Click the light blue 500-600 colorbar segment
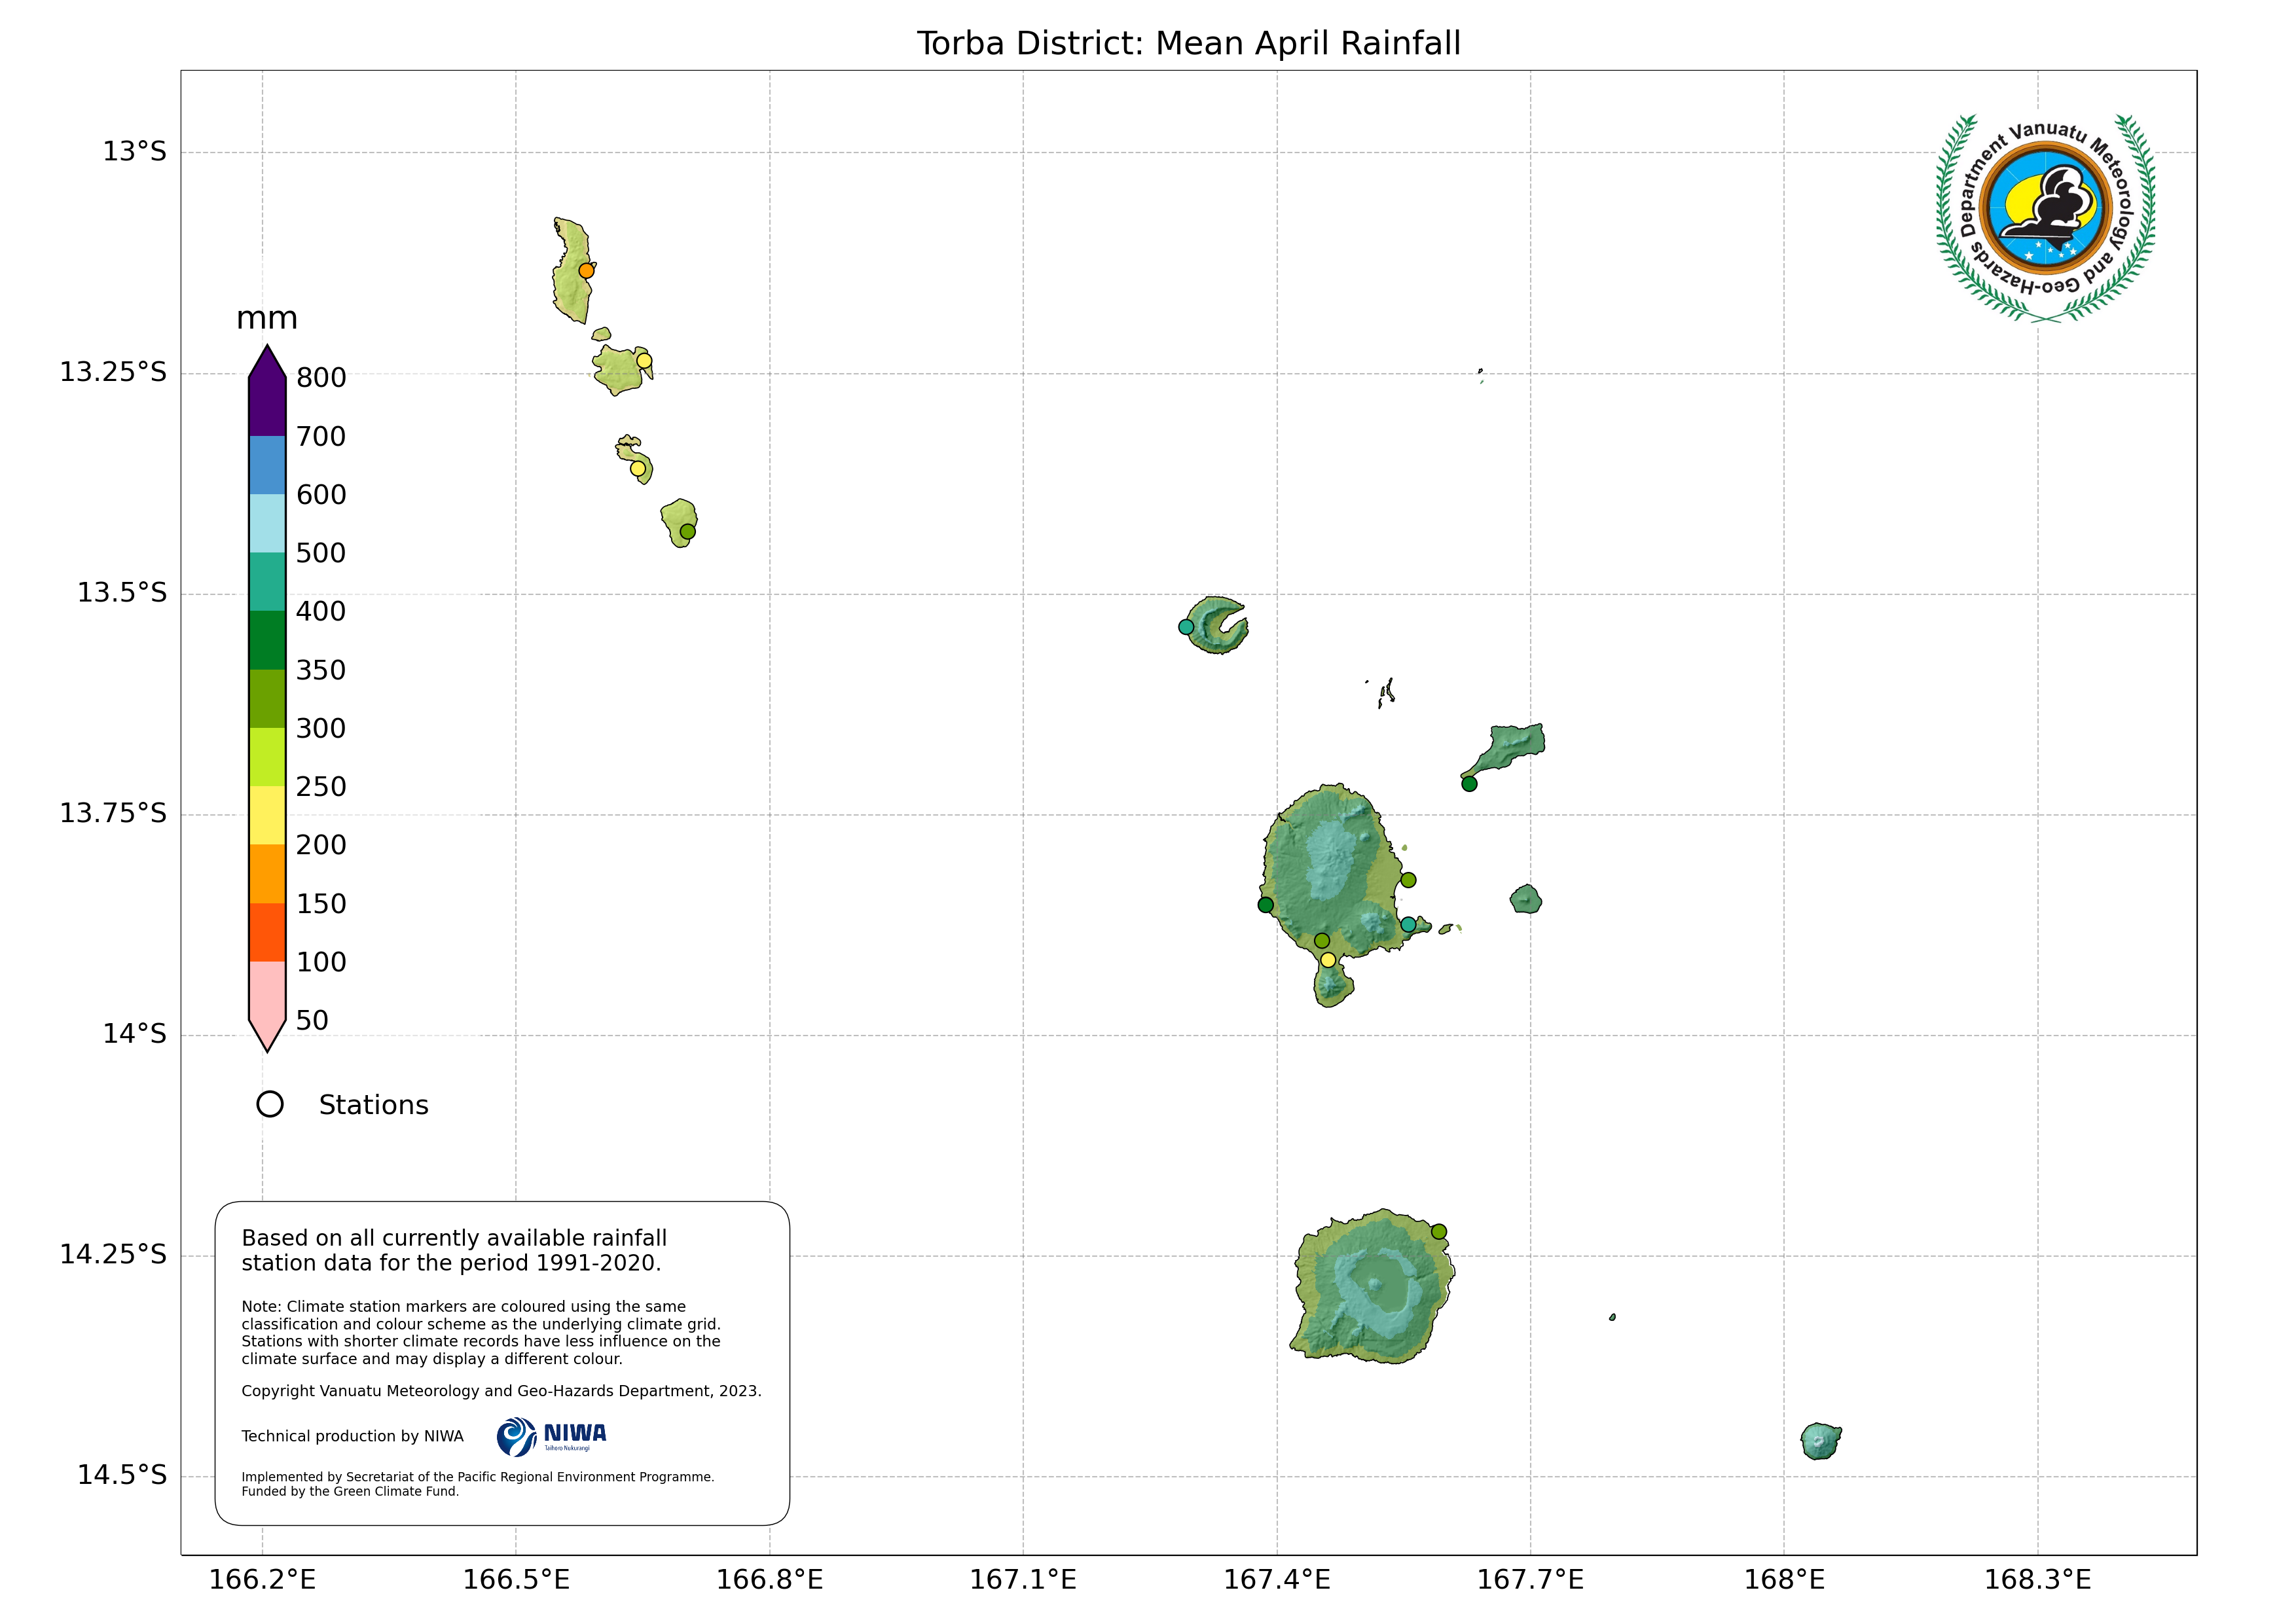 point(267,523)
